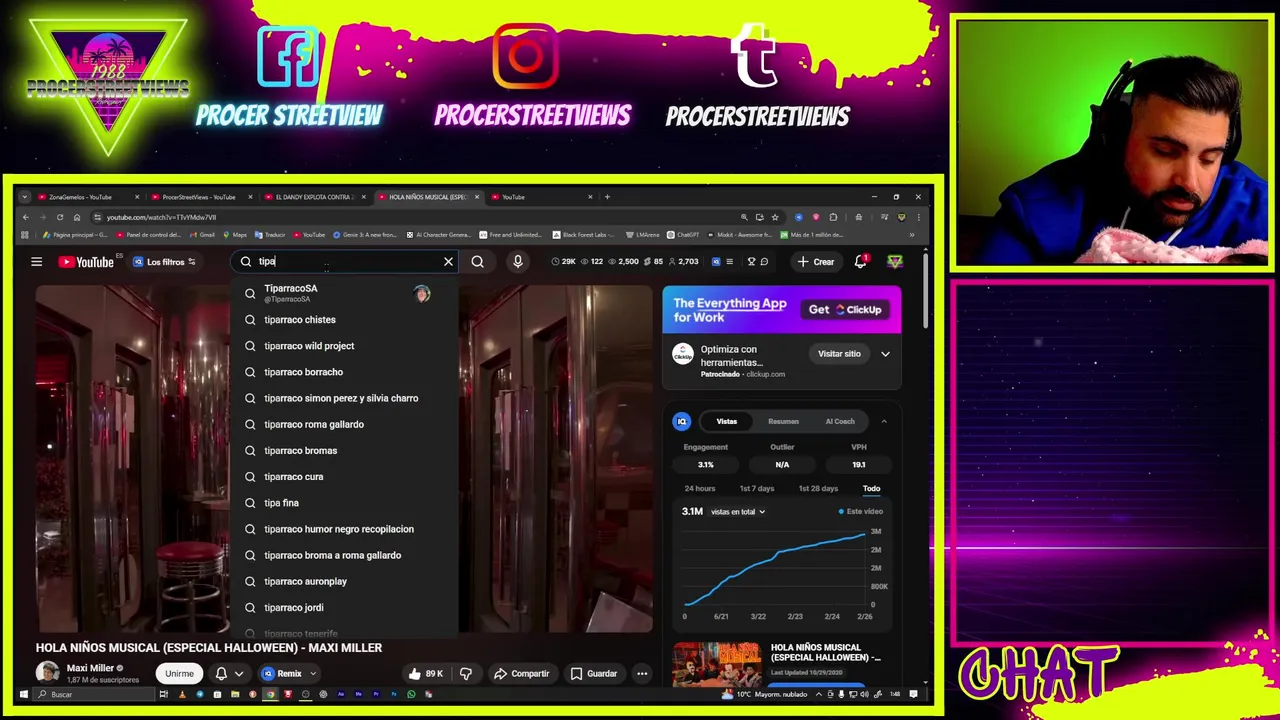Open the notification bell dropdown beside Unirme

(229, 674)
